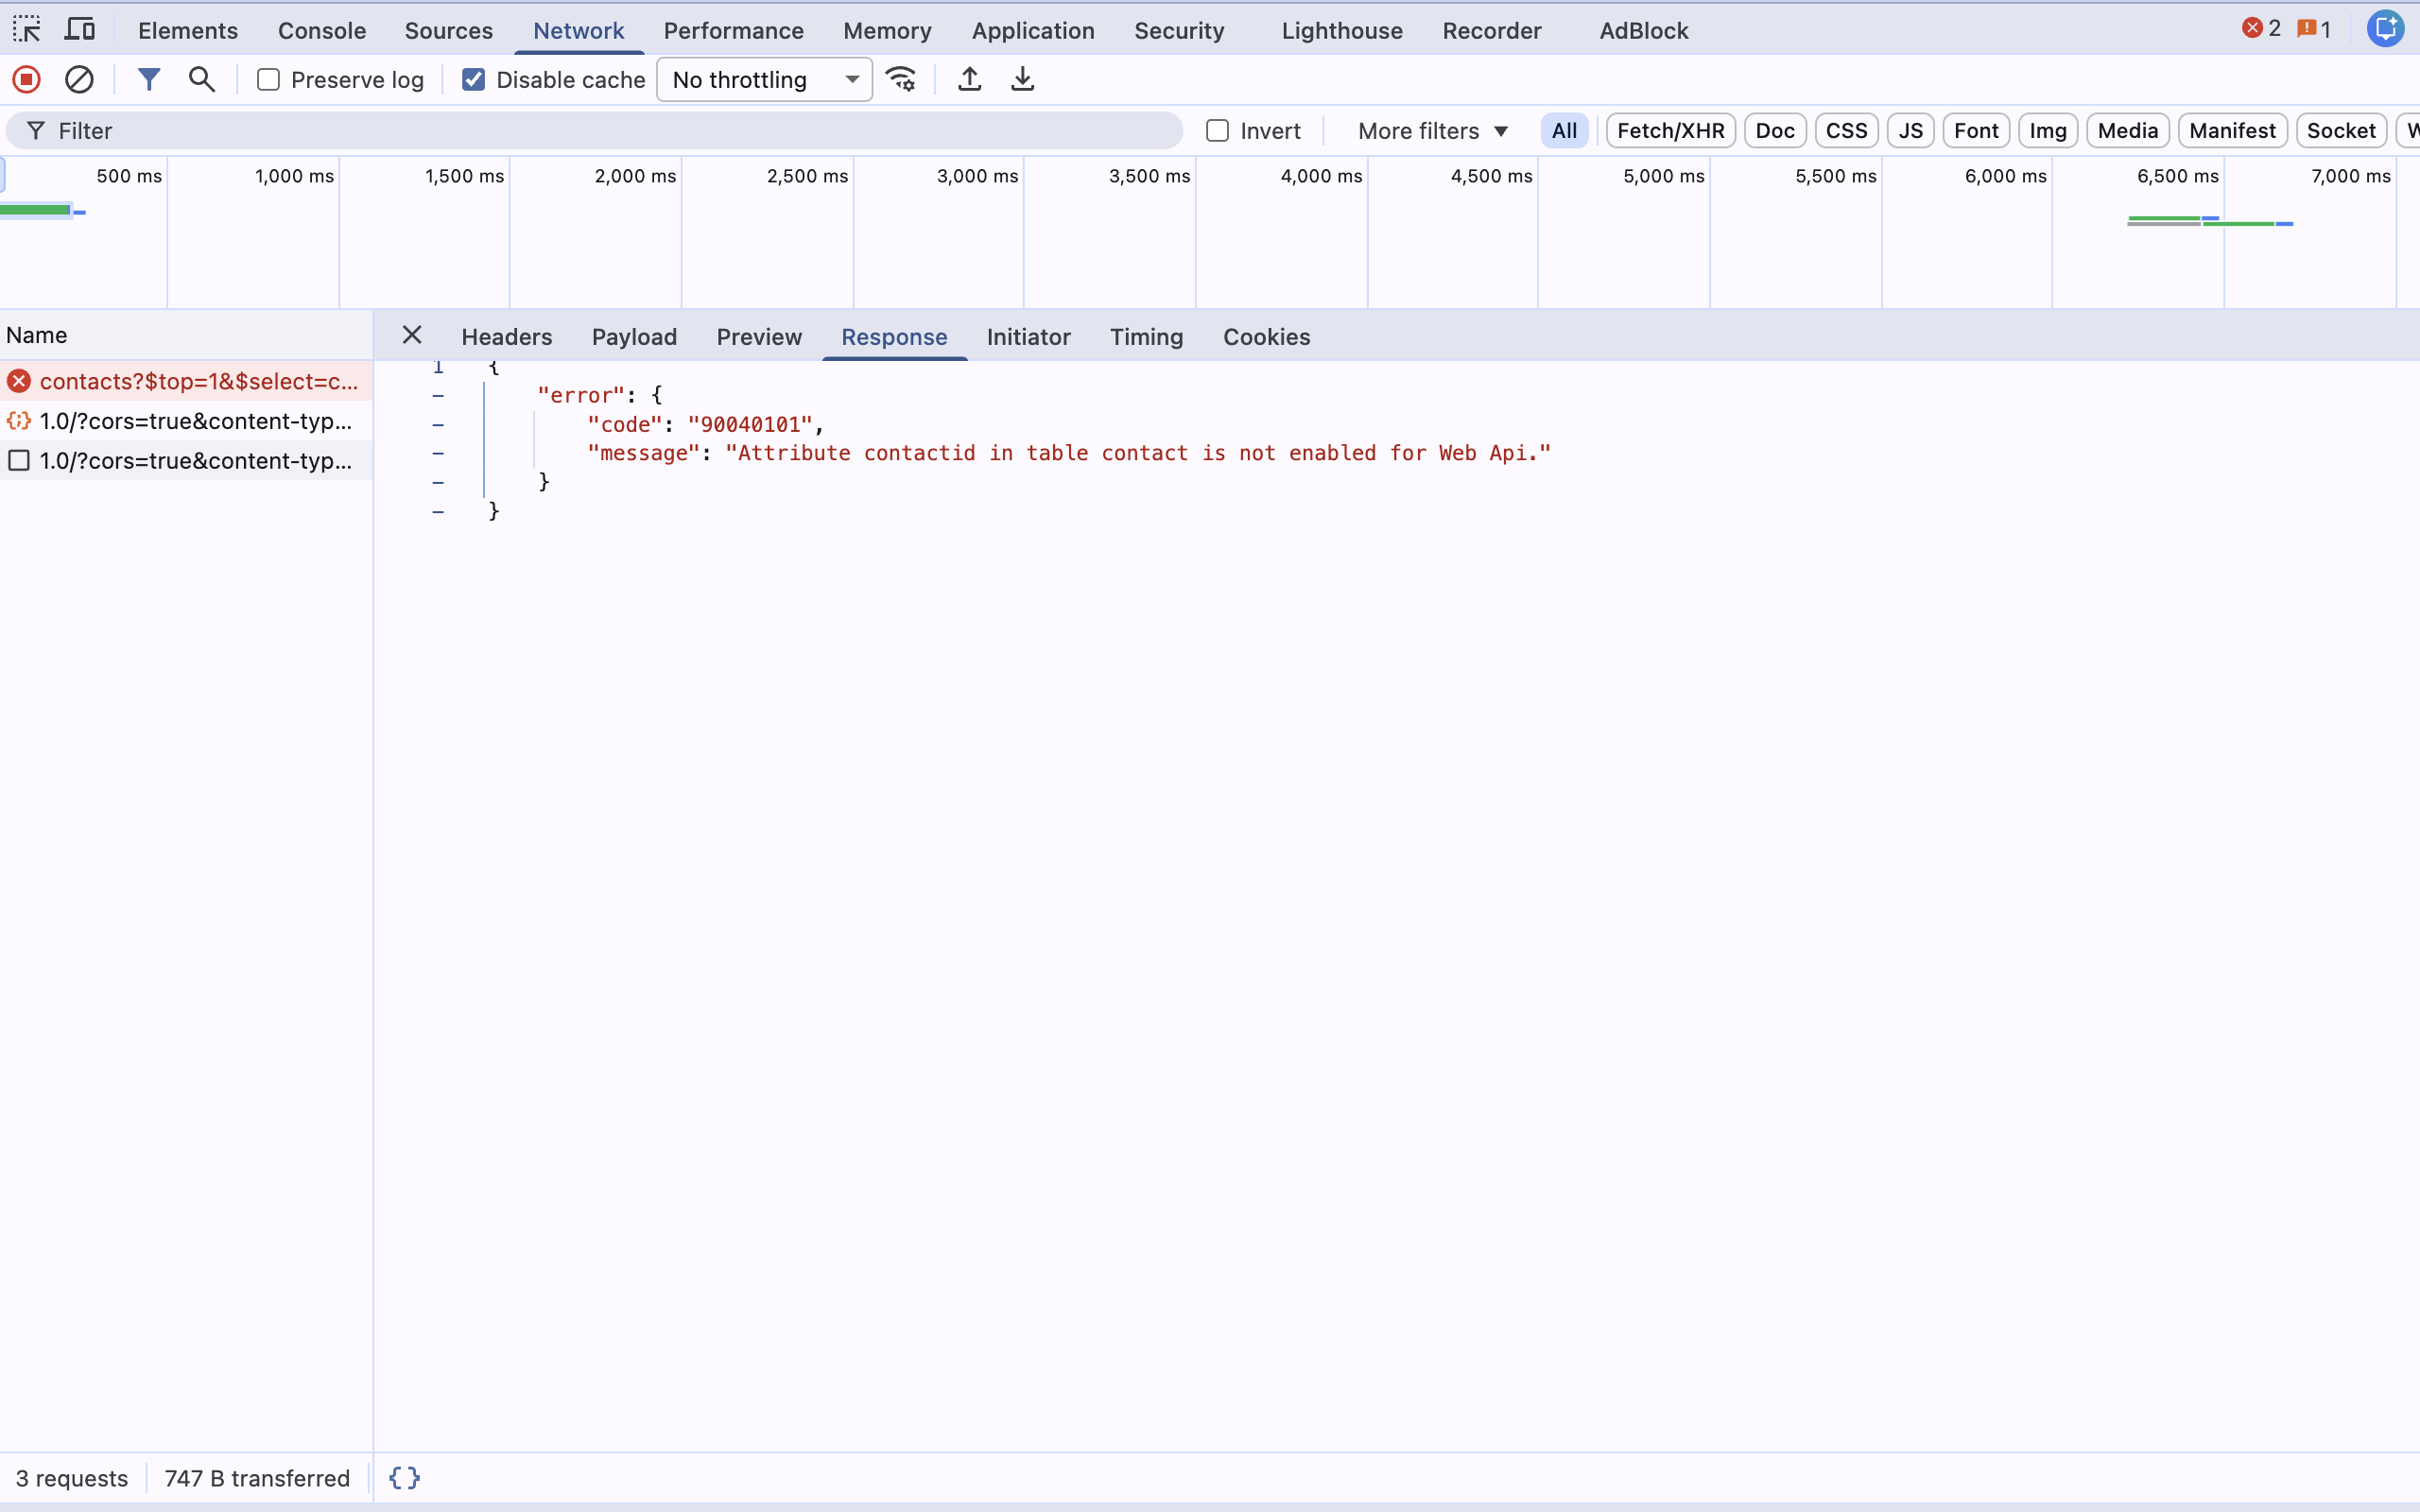Switch to the Elements tab

pyautogui.click(x=188, y=31)
